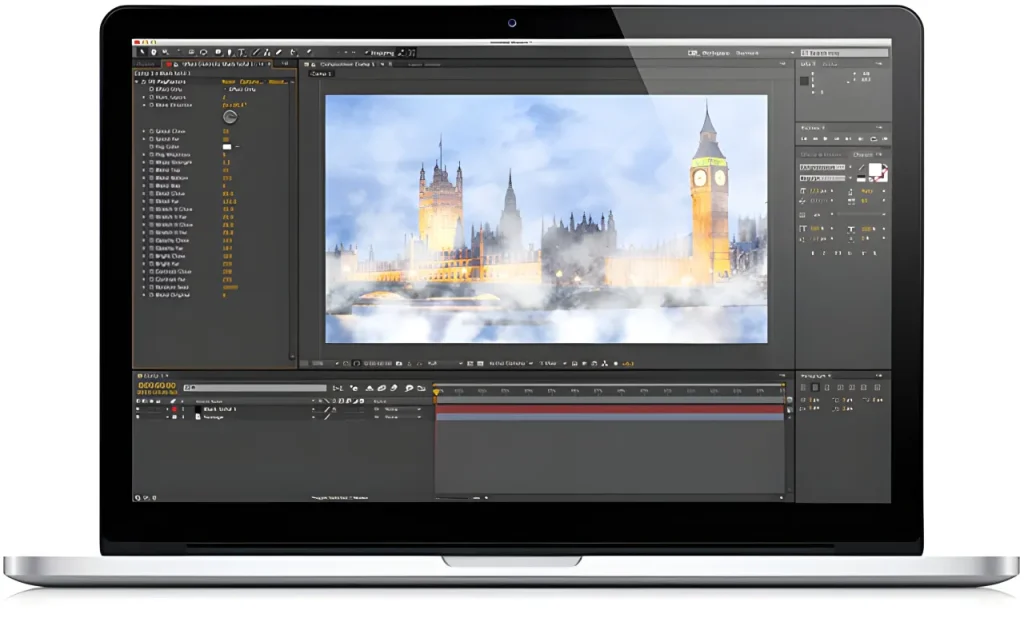Select the Hand tool in toolbar
1024x626 pixels.
153,52
